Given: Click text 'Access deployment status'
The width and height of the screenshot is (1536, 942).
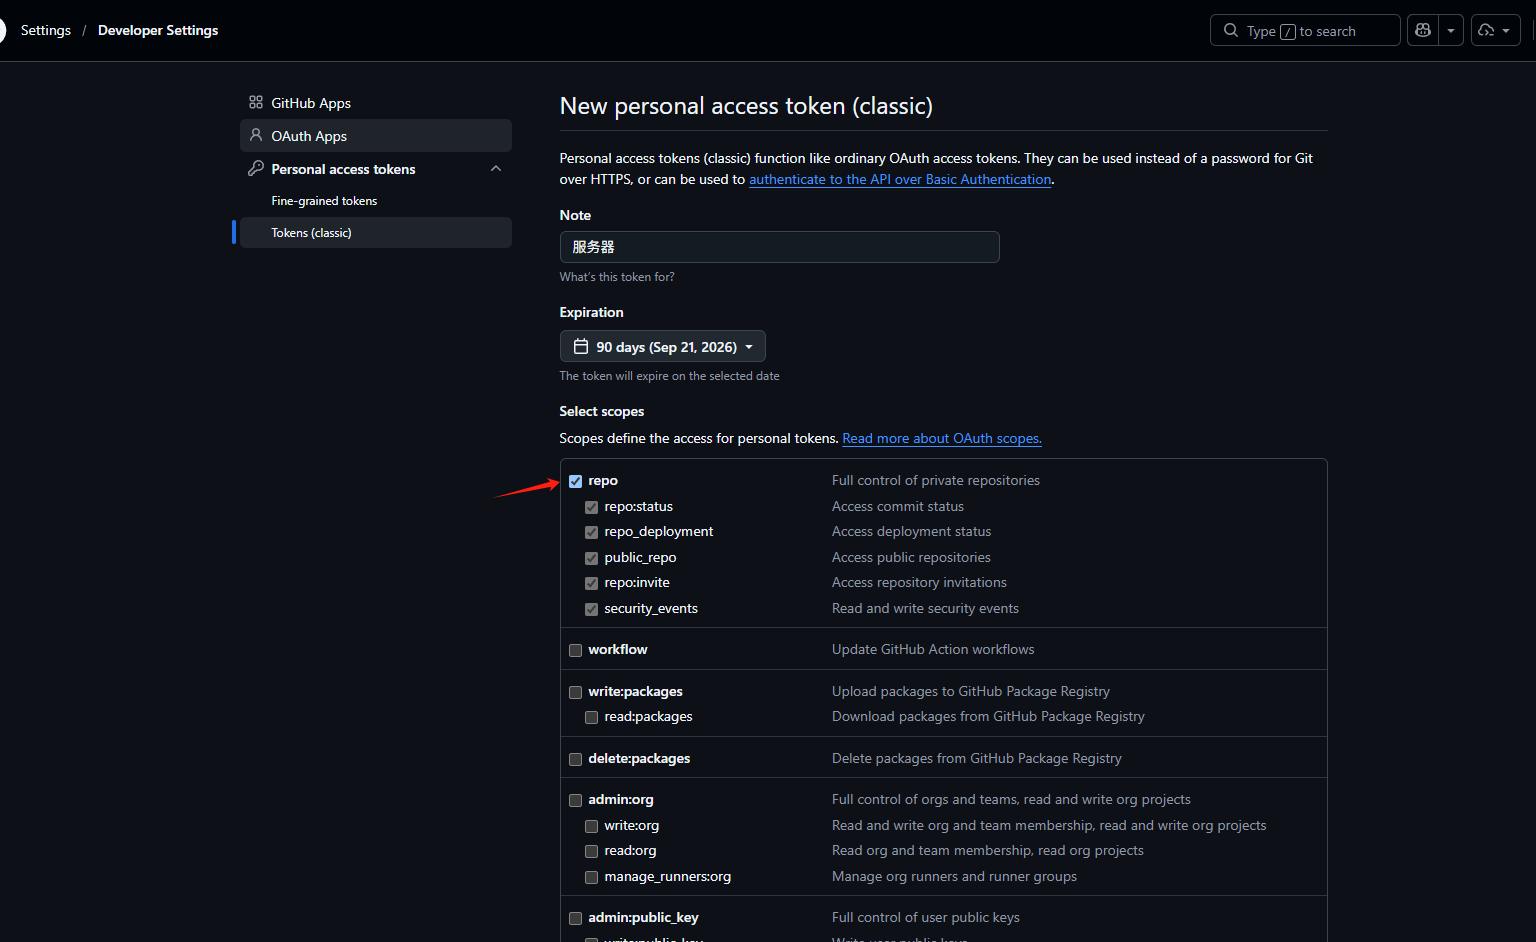Looking at the screenshot, I should [x=912, y=531].
